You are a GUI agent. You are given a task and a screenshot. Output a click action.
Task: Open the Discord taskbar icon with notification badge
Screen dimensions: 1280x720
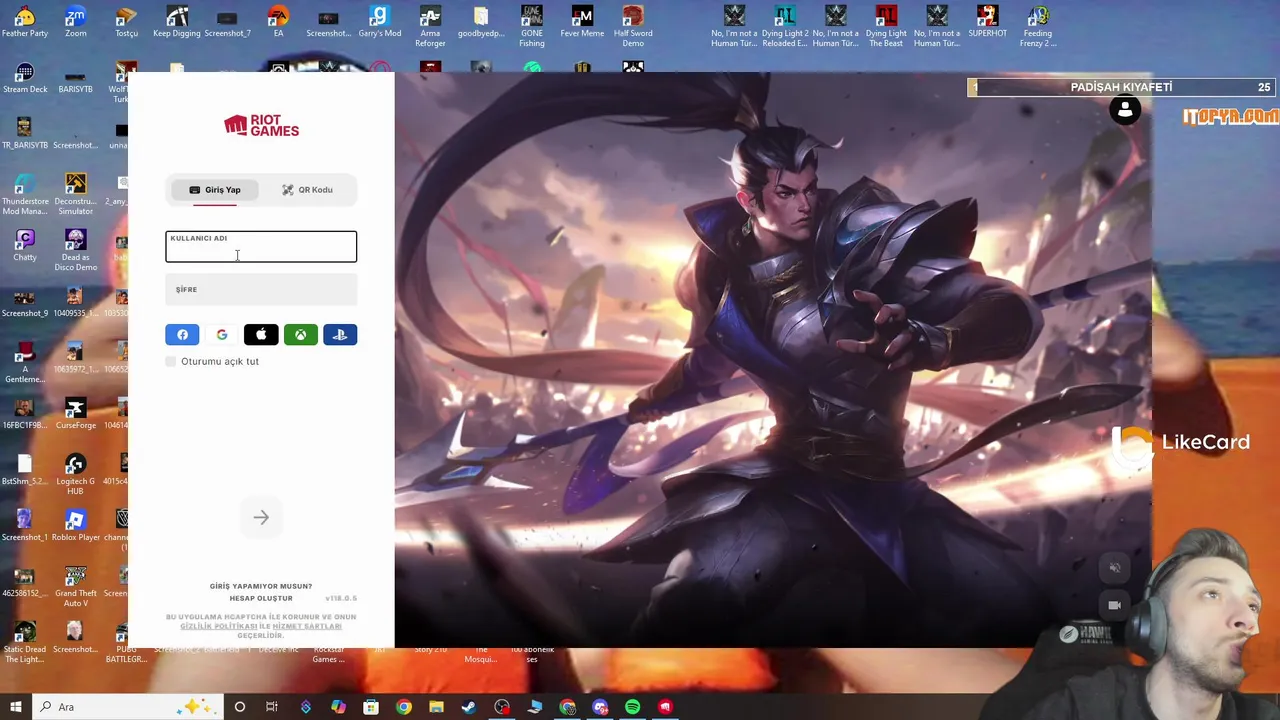600,707
